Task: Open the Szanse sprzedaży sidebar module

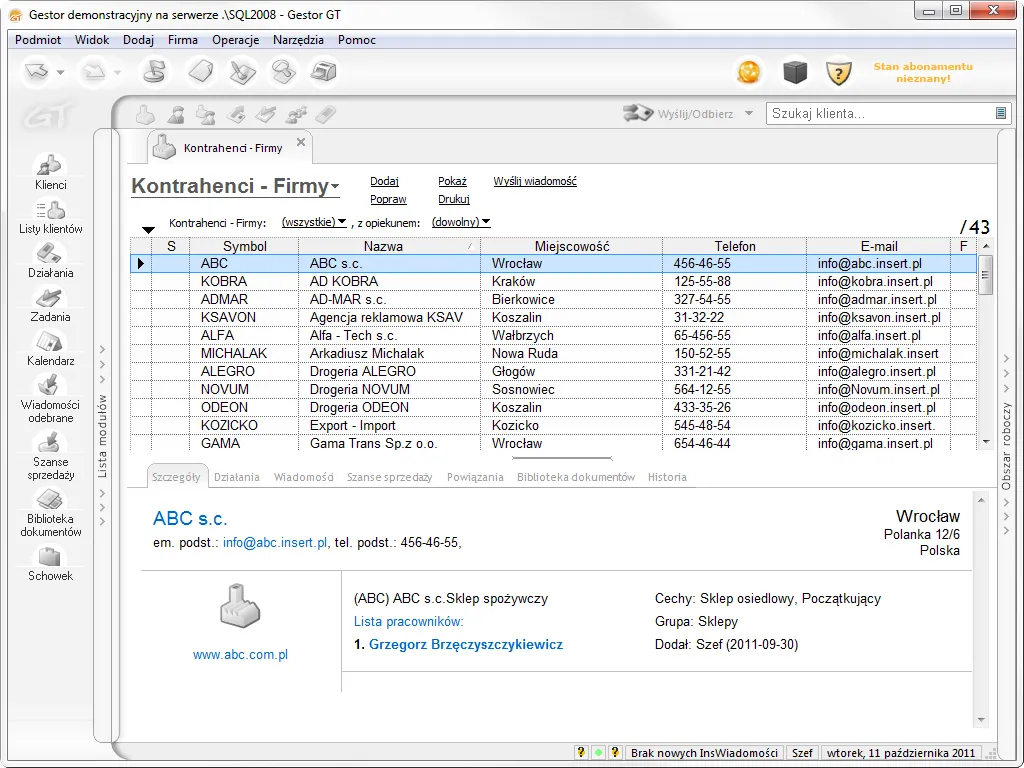Action: [x=51, y=456]
